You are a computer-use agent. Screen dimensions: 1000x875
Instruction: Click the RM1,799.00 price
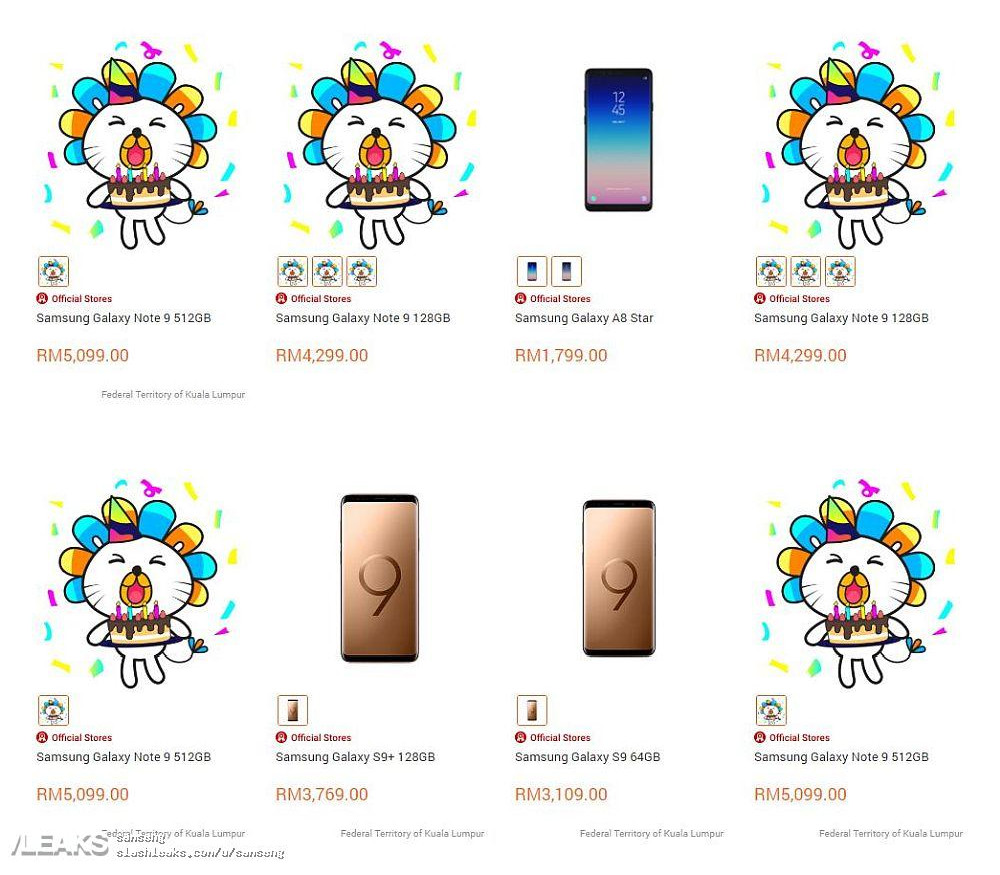pyautogui.click(x=561, y=355)
